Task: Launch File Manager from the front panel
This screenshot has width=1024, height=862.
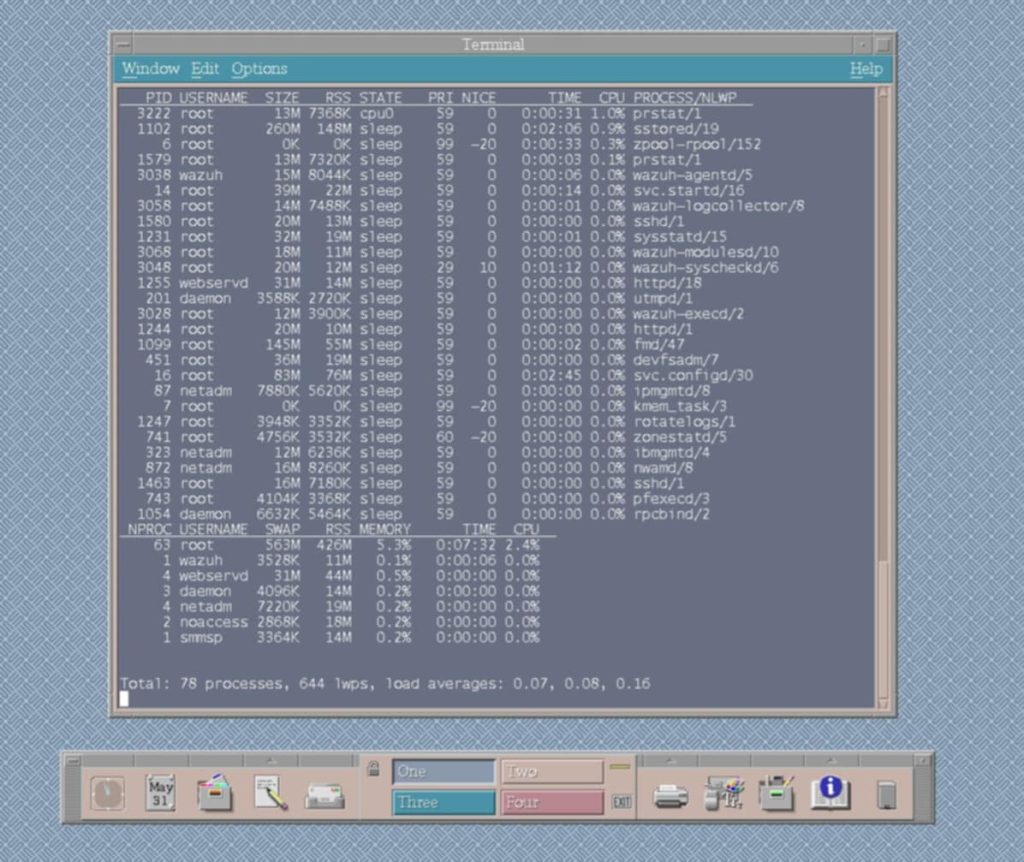Action: pos(214,794)
